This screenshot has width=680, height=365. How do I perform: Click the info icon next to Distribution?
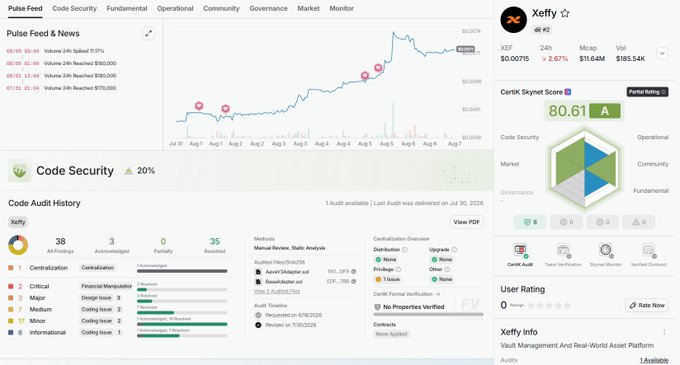[405, 250]
